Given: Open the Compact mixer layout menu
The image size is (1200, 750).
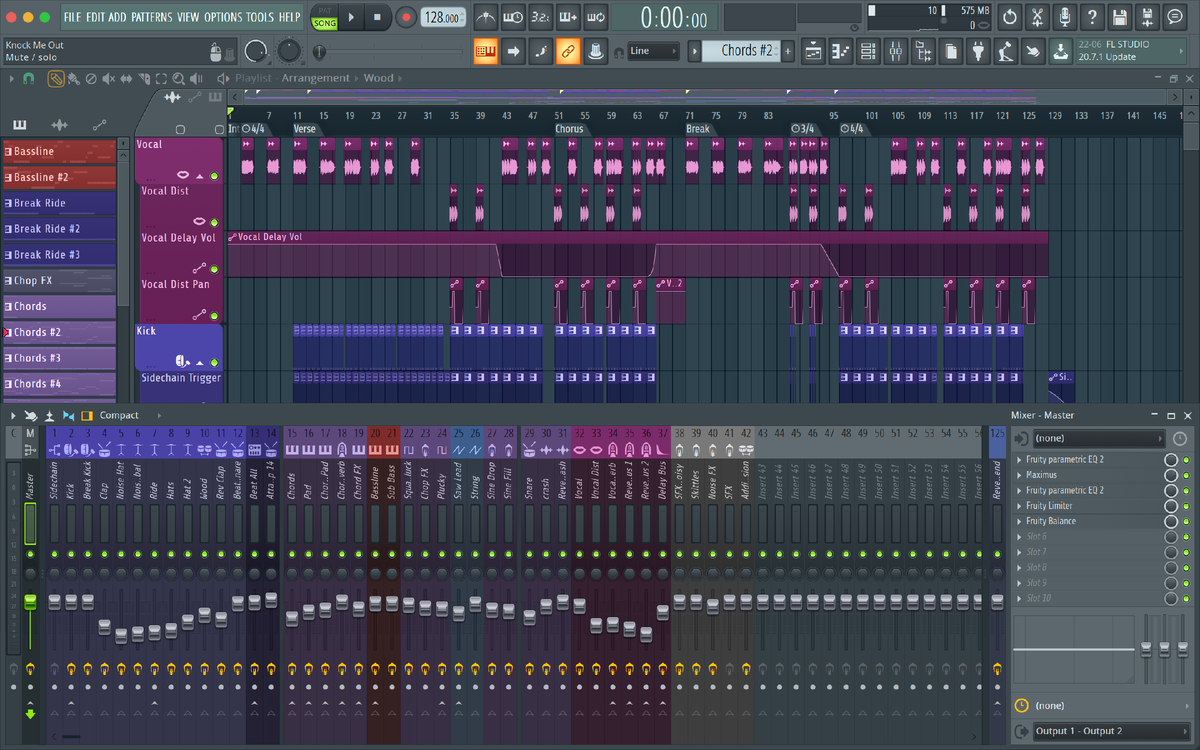Looking at the screenshot, I should pyautogui.click(x=119, y=415).
